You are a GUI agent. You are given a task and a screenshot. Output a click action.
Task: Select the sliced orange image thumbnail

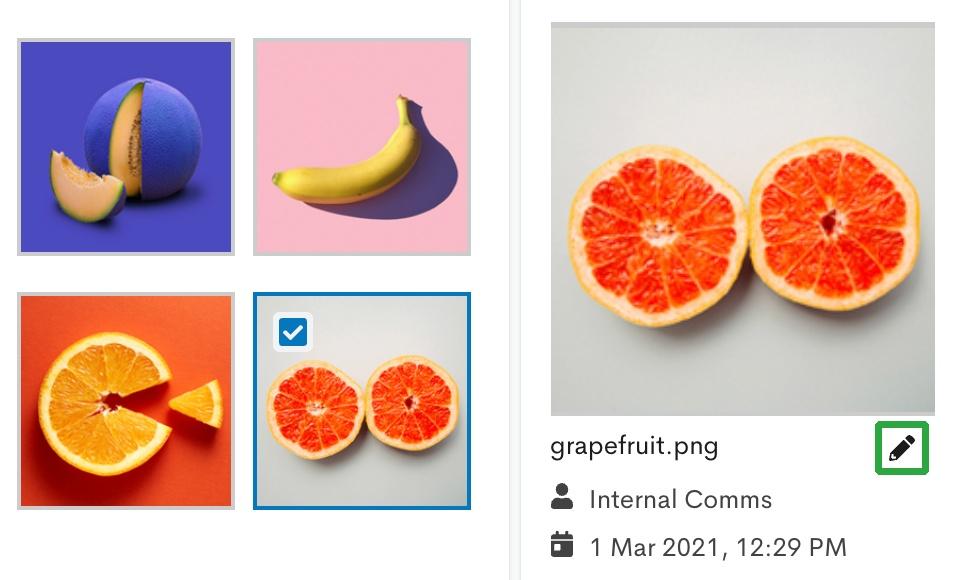126,401
